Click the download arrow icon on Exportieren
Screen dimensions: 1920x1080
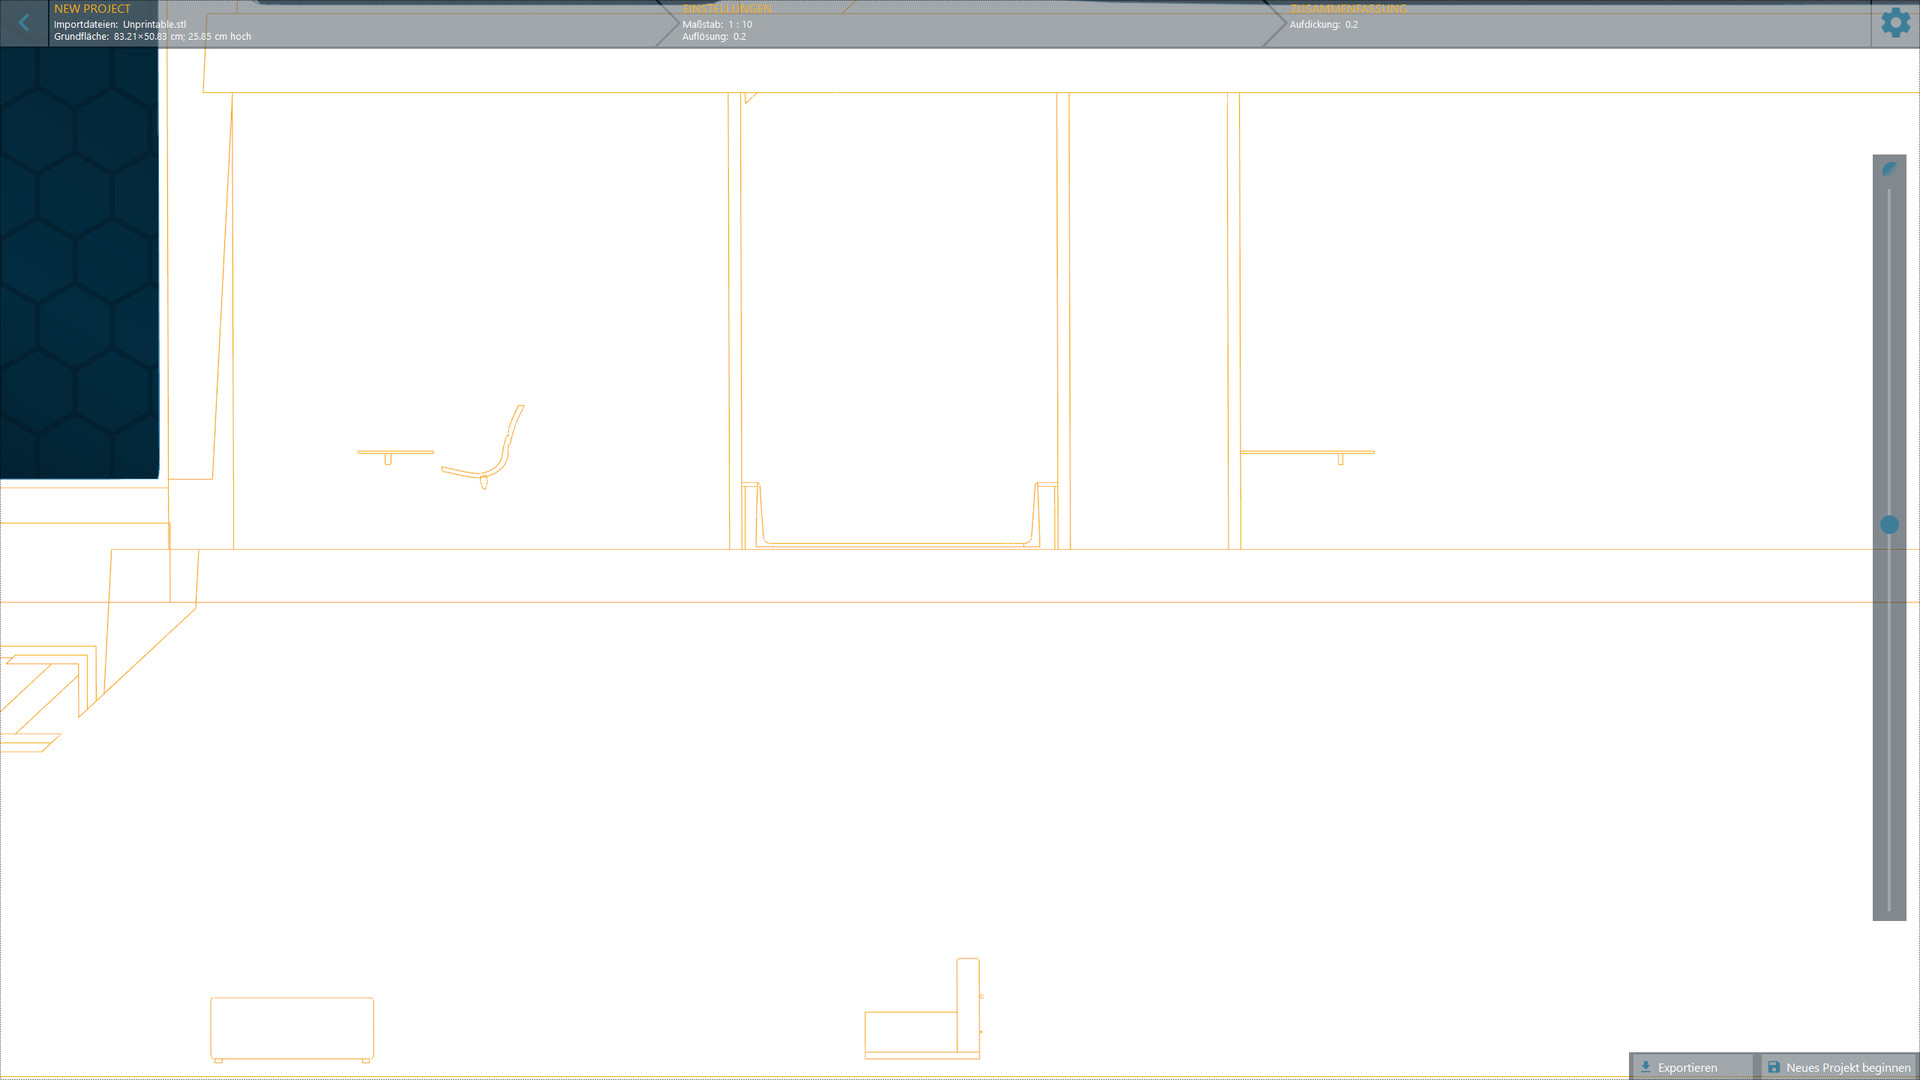[x=1646, y=1067]
